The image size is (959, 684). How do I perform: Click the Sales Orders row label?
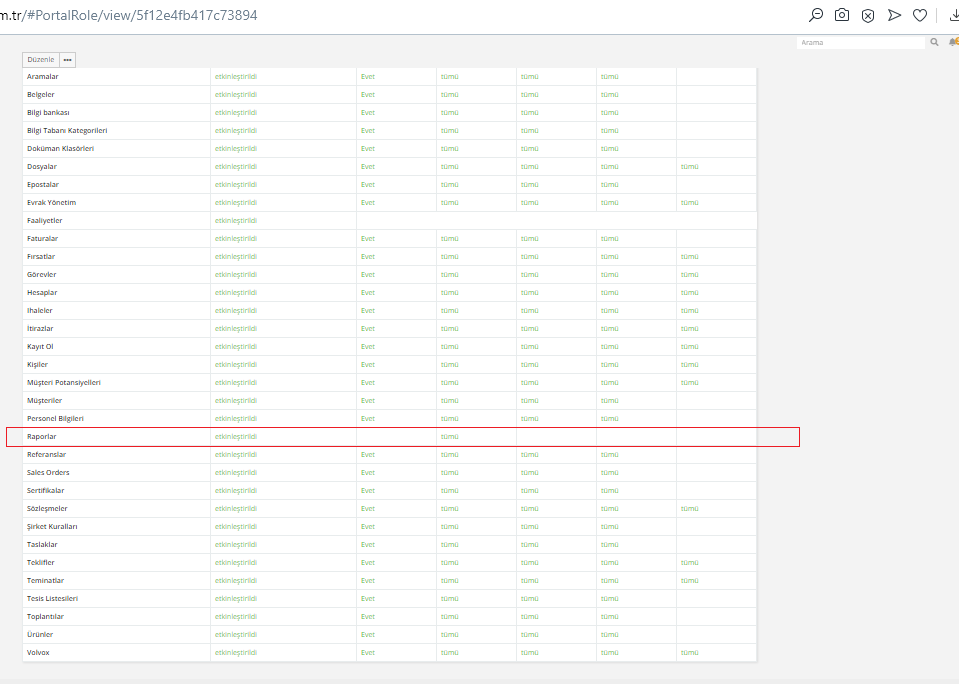tap(48, 473)
